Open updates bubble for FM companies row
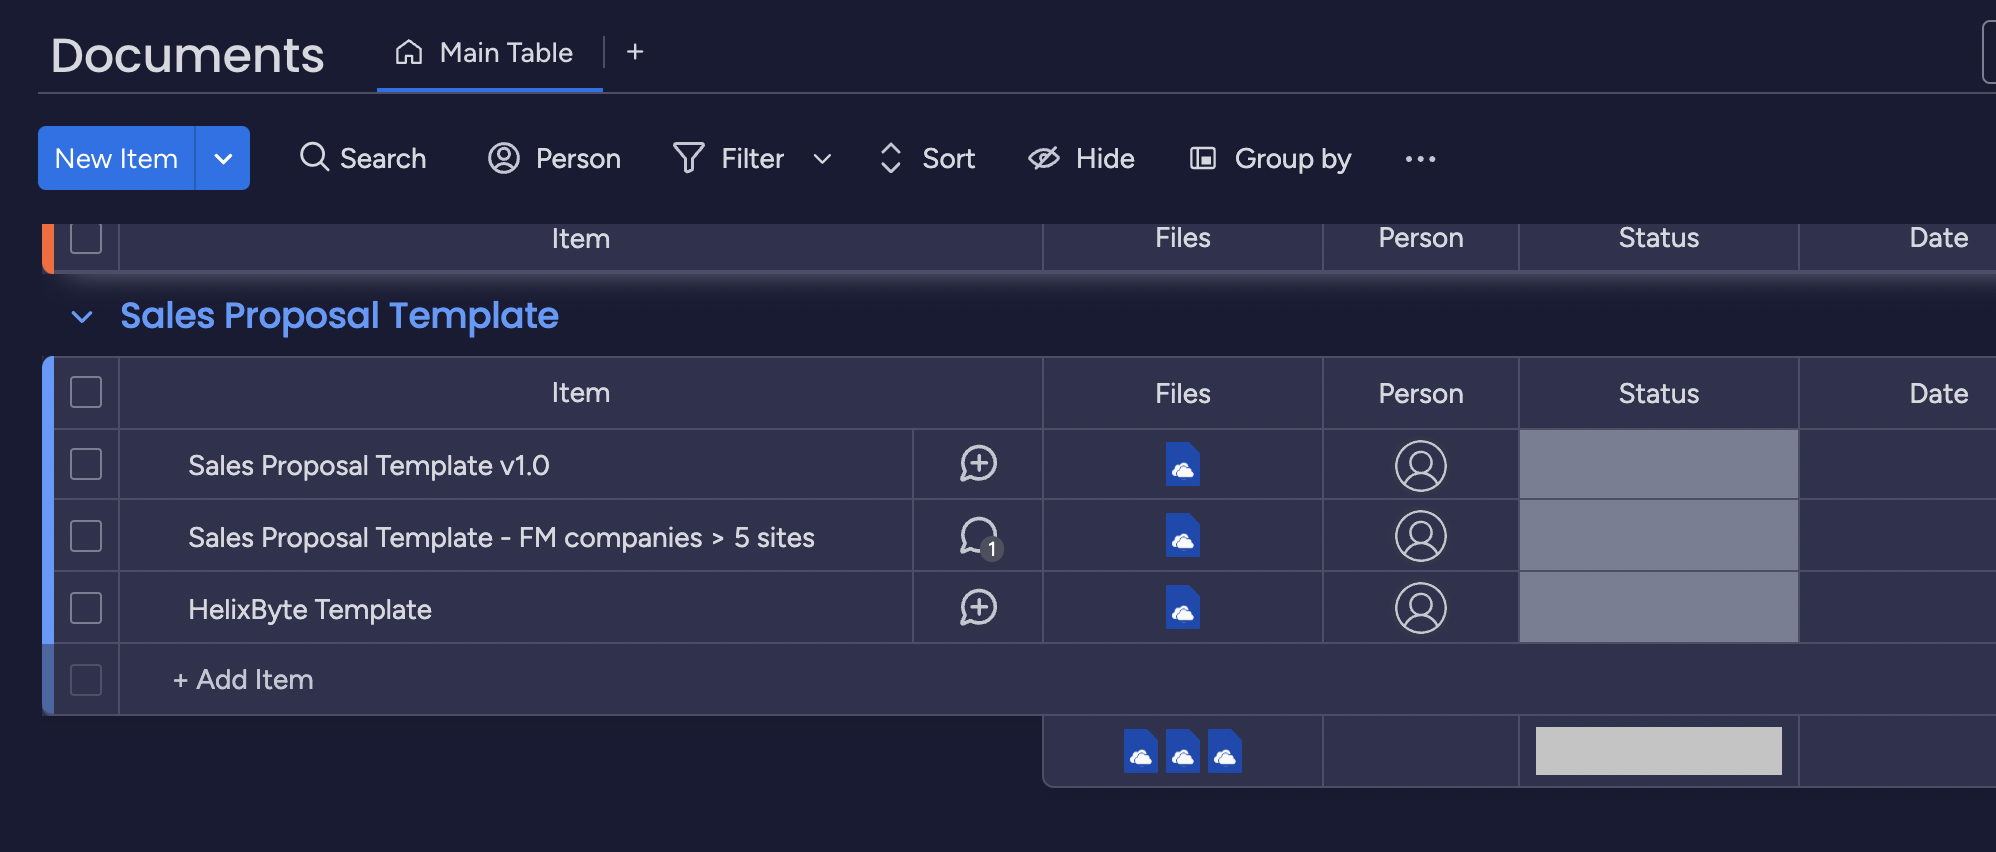This screenshot has height=852, width=1996. tap(978, 537)
